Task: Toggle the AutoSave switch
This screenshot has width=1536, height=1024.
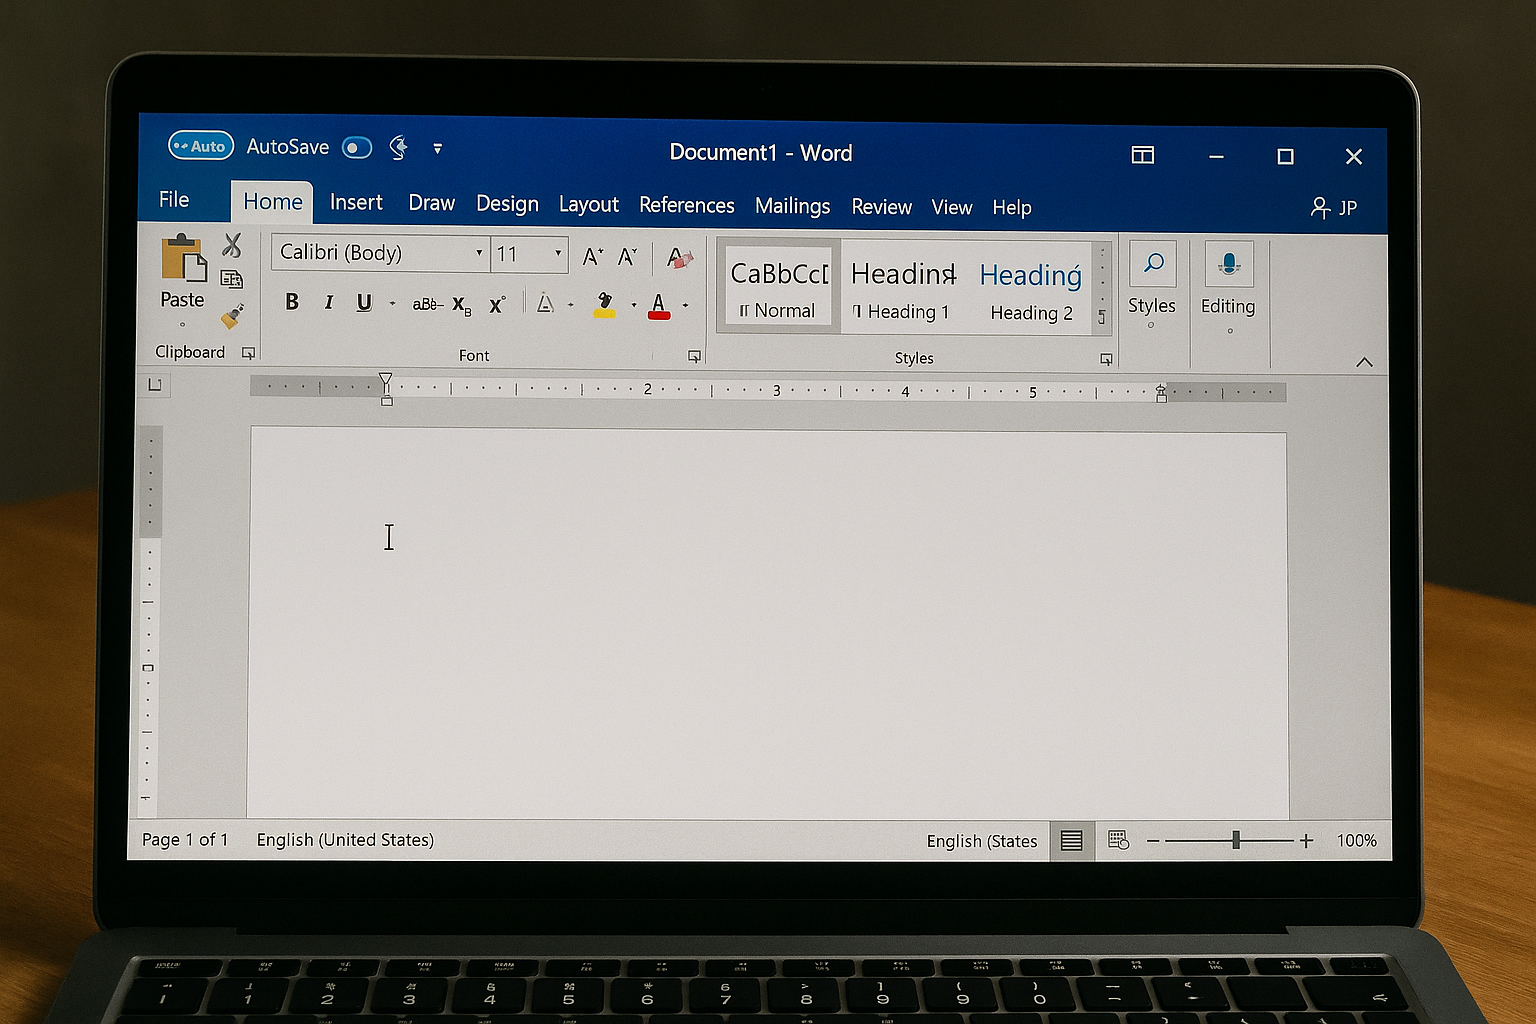Action: [x=357, y=148]
